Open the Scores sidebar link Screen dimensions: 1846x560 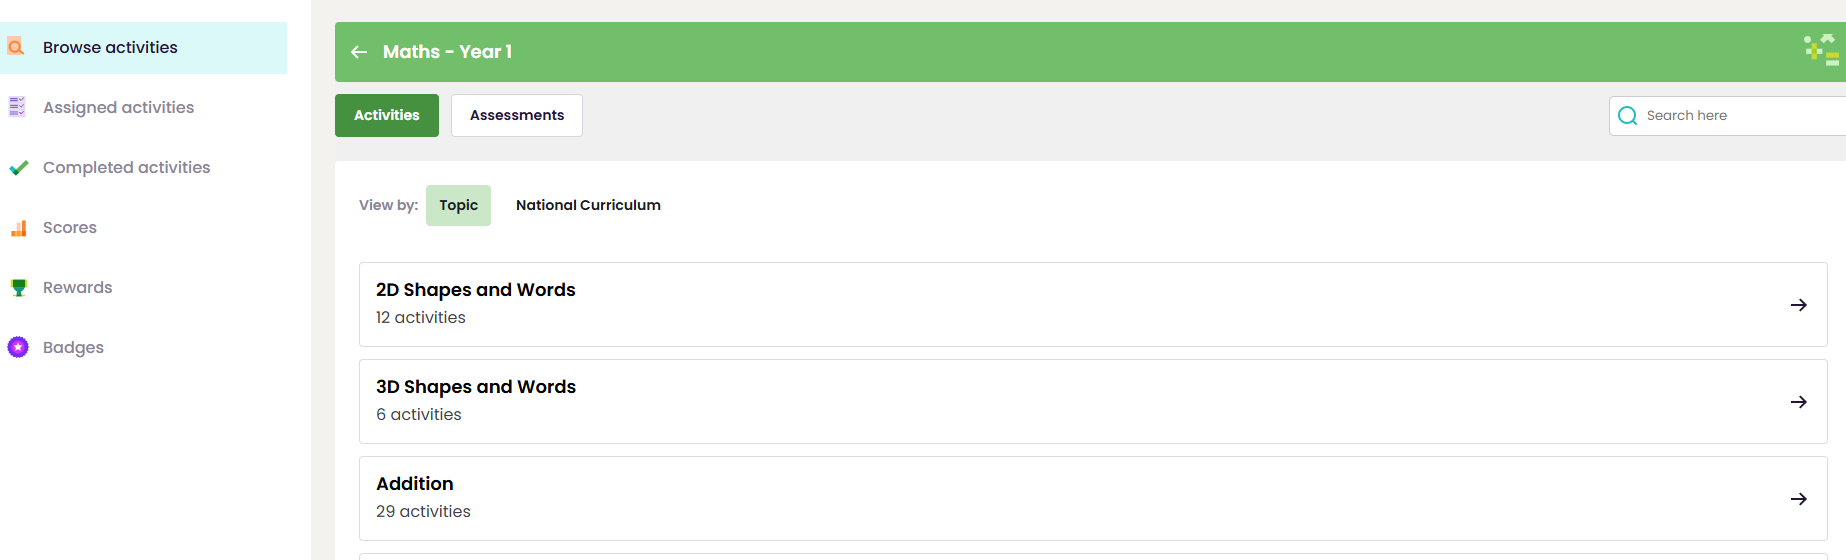pos(70,228)
